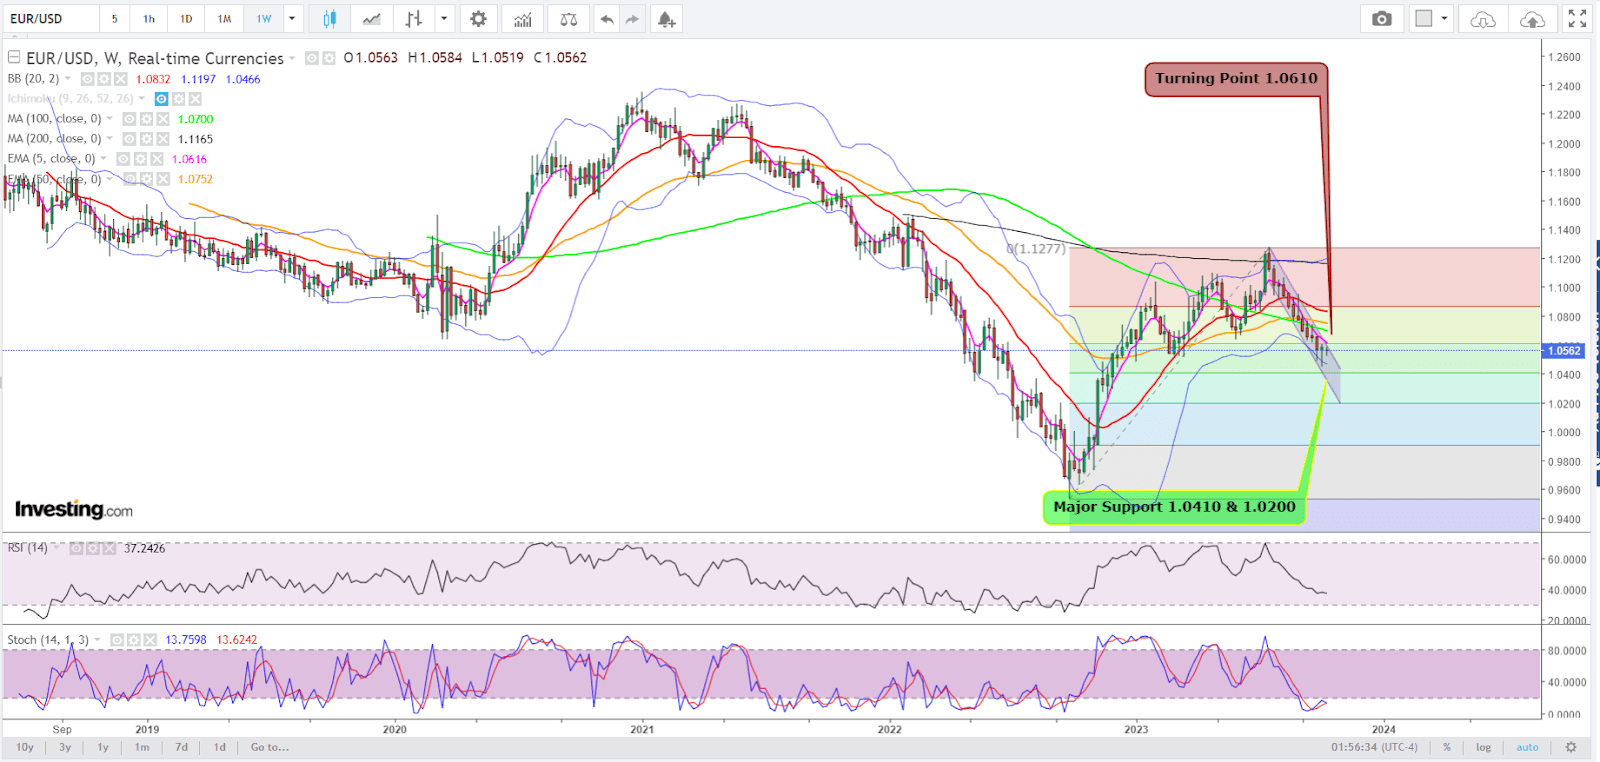Screen dimensions: 1600x762
Task: Open bottom-right chart properties gear
Action: [x=1571, y=747]
